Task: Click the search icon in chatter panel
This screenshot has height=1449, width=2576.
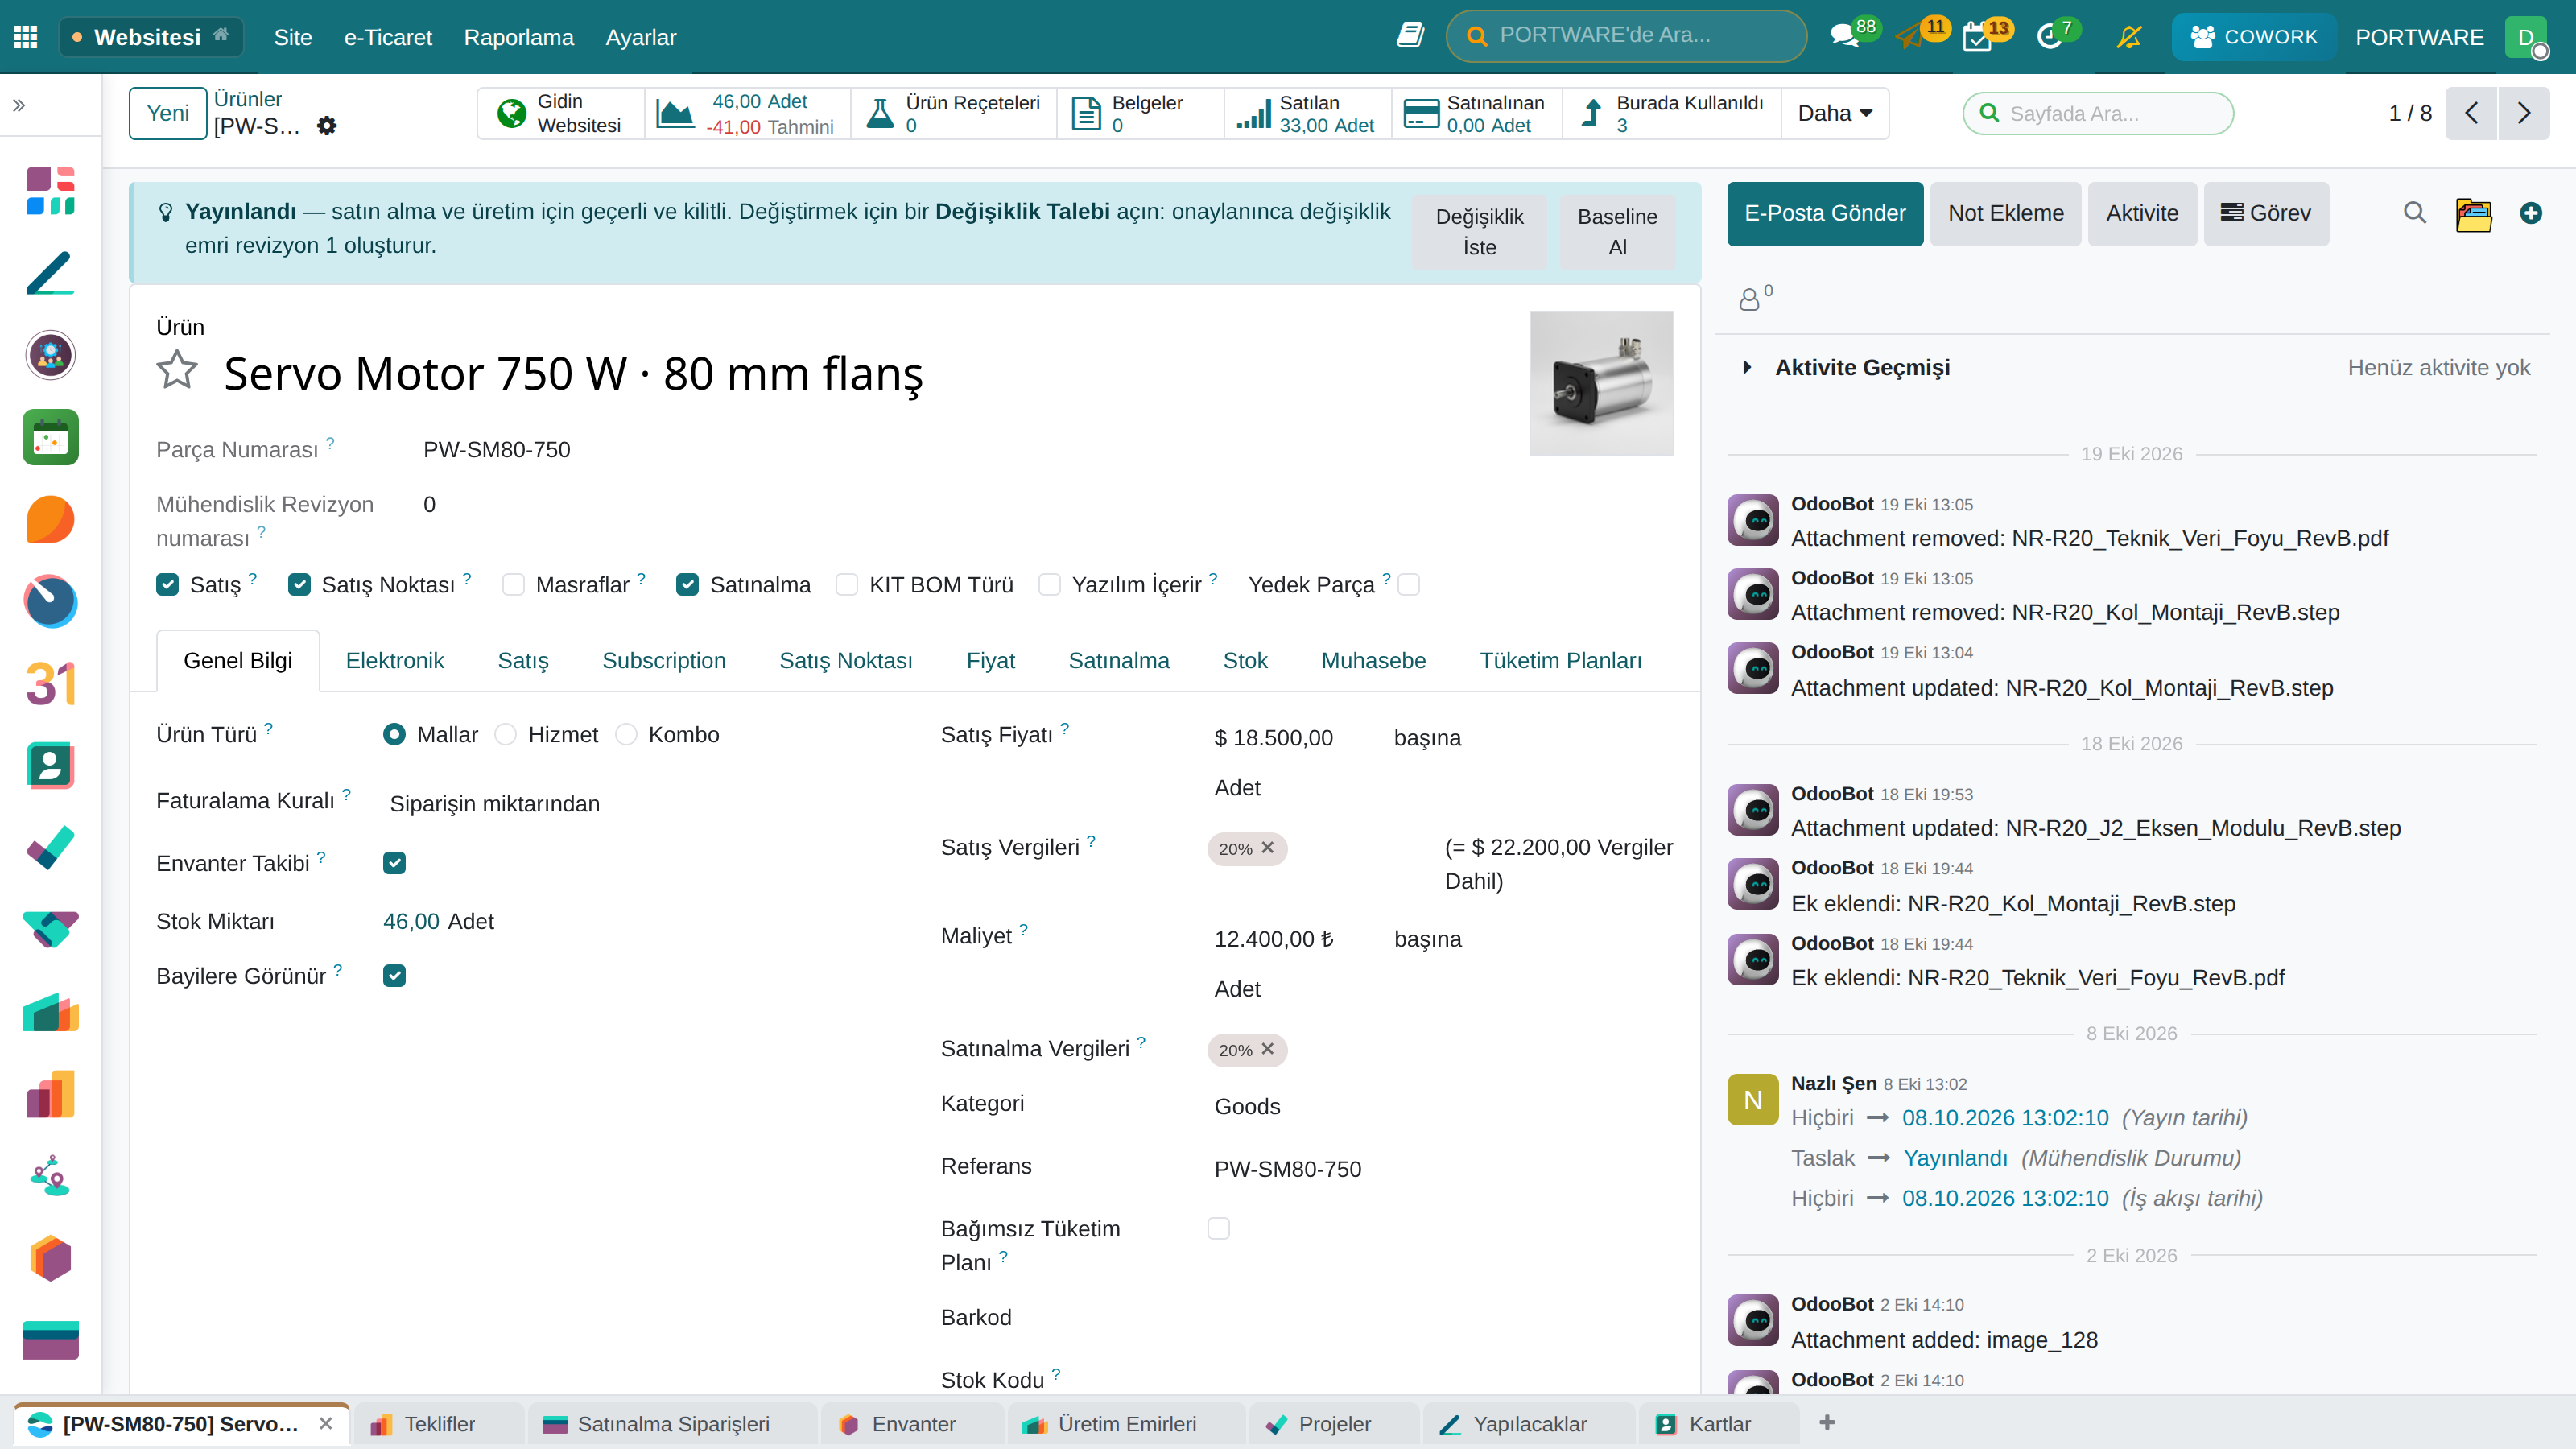Action: pos(2415,213)
